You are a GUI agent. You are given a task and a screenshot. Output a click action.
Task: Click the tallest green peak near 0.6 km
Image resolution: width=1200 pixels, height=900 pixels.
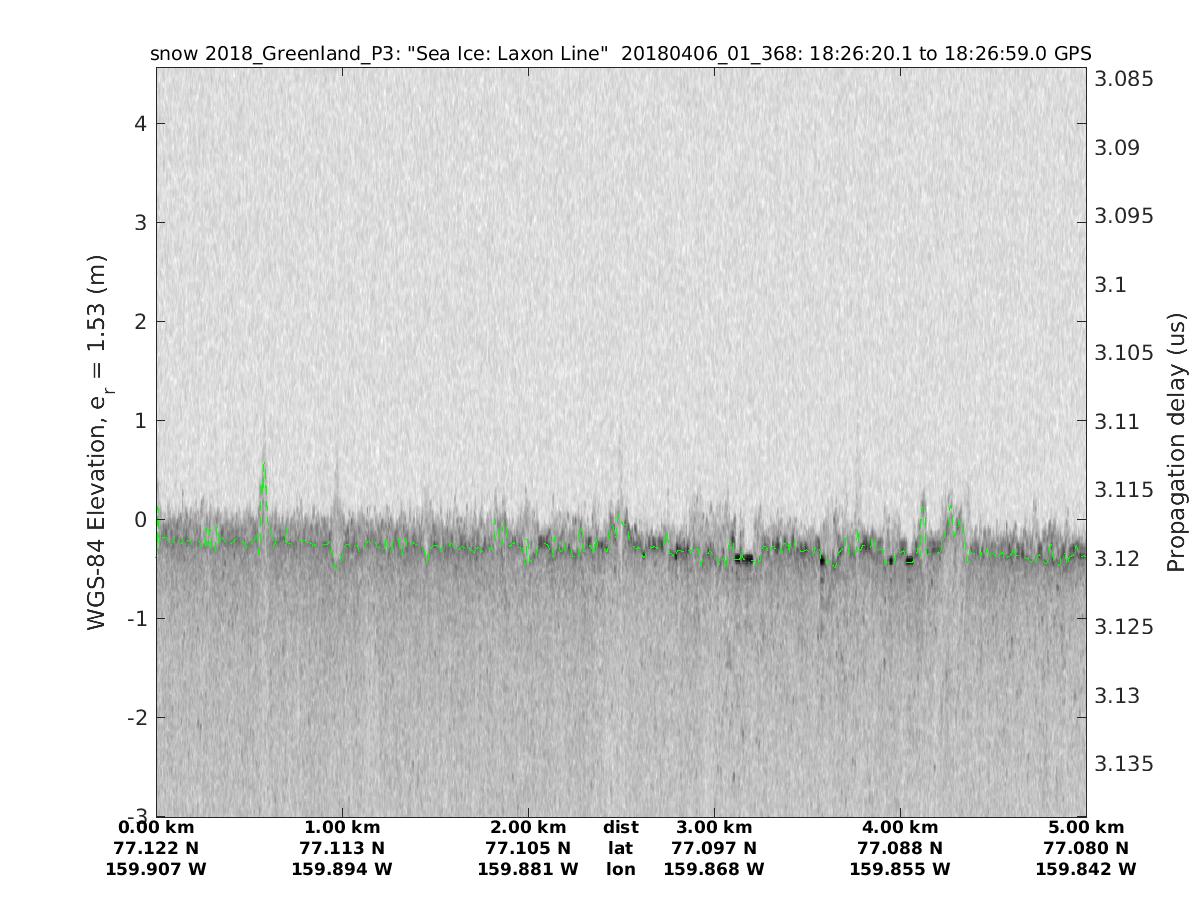click(264, 465)
